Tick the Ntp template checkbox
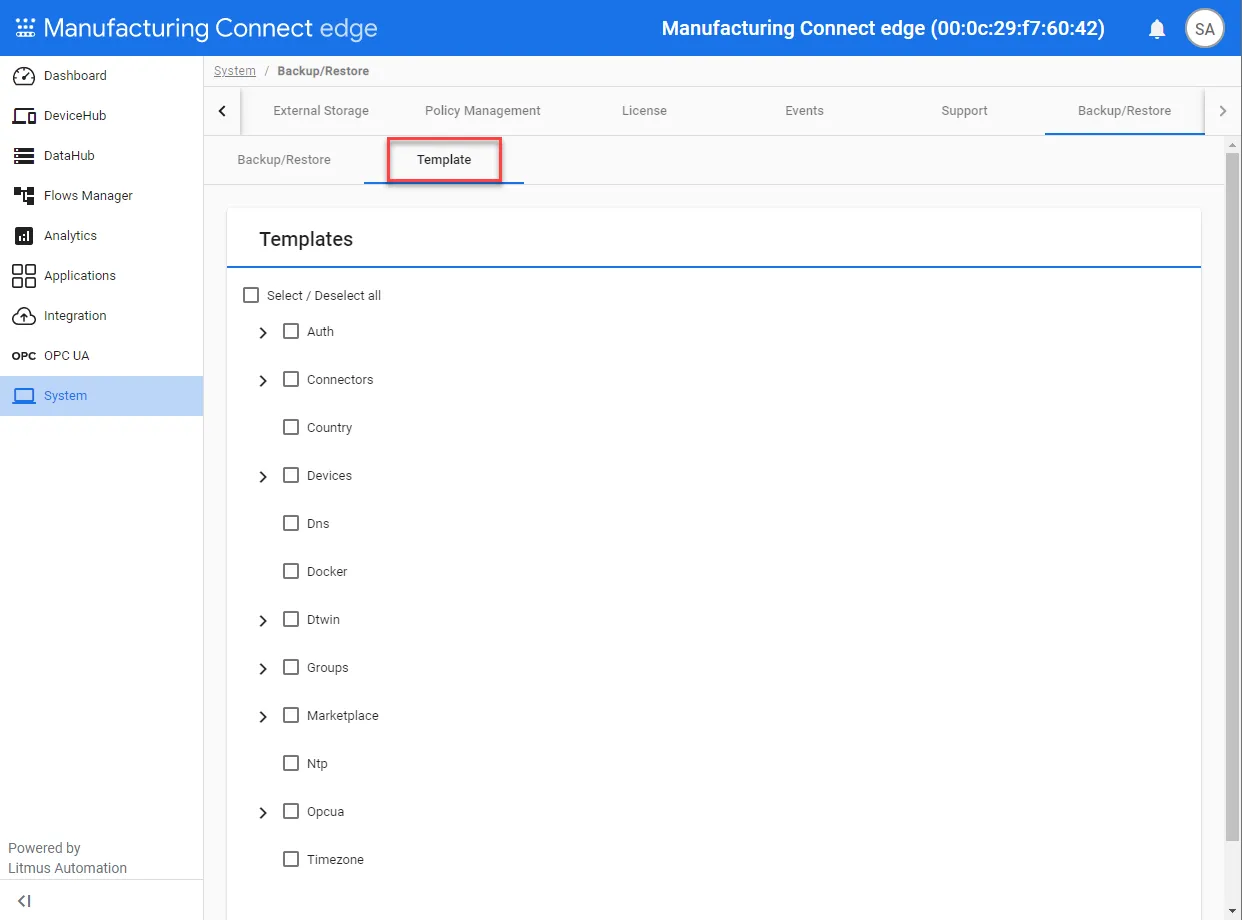 [291, 763]
